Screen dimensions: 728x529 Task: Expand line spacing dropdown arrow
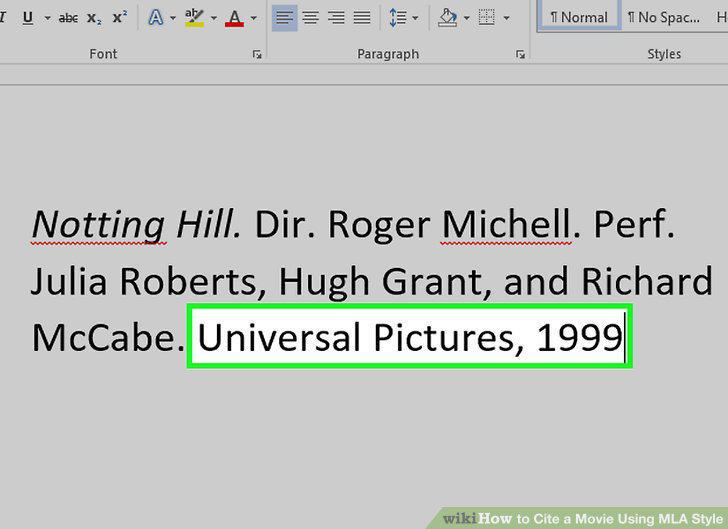point(415,19)
